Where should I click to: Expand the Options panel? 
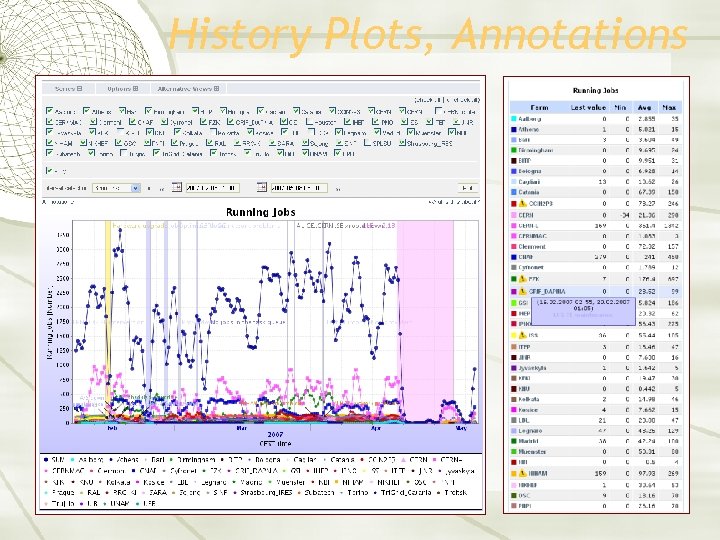point(135,89)
